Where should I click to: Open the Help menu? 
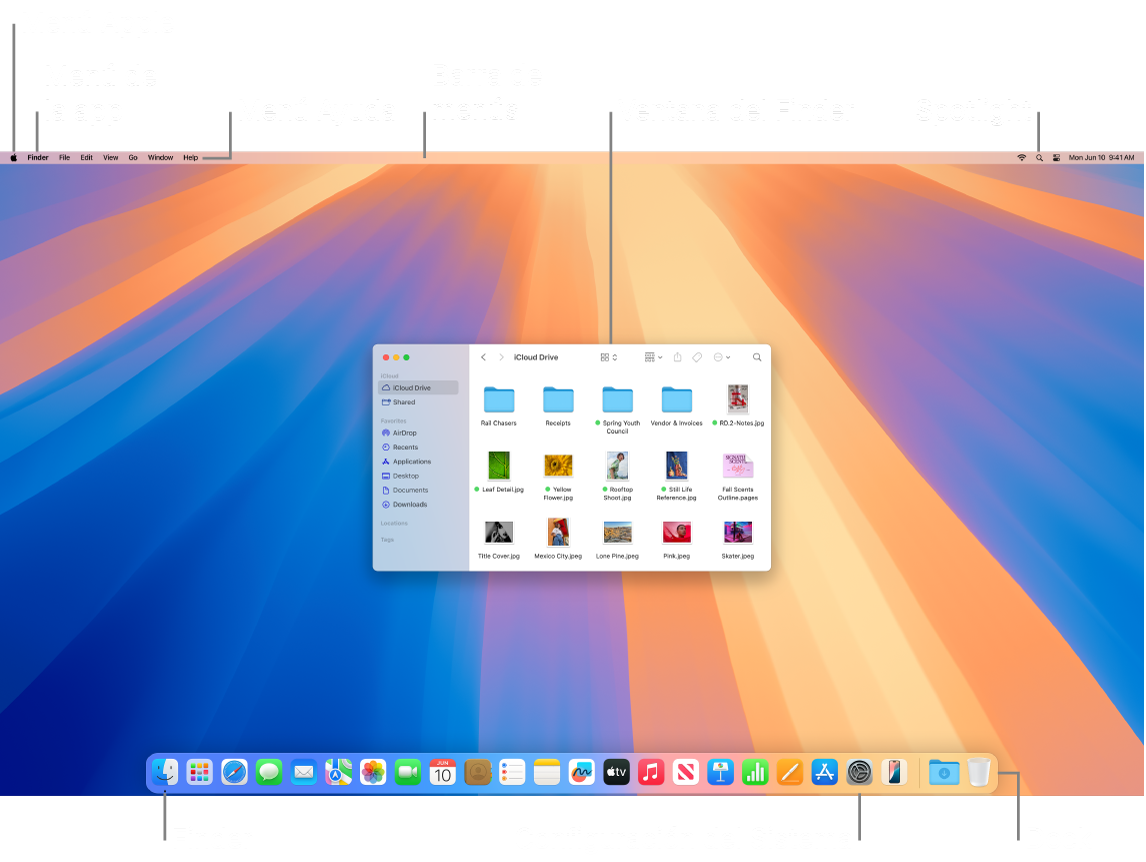pyautogui.click(x=190, y=157)
